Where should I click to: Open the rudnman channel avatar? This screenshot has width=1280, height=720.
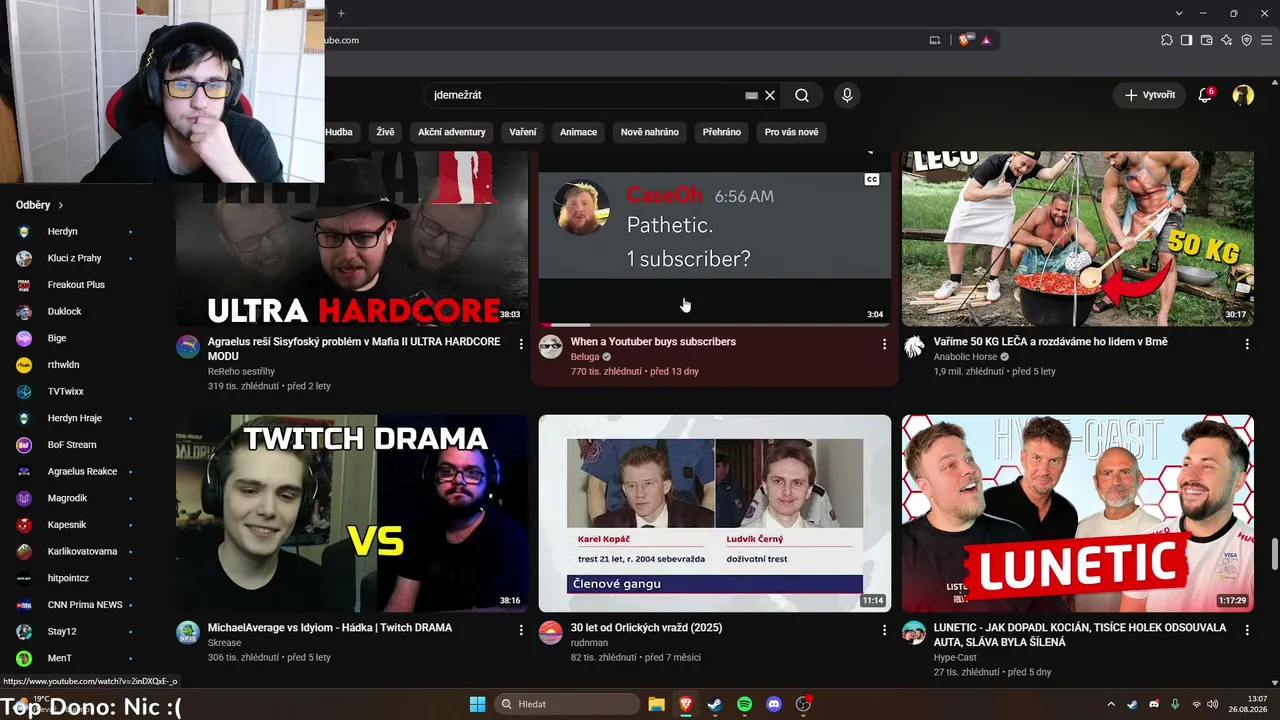(551, 633)
